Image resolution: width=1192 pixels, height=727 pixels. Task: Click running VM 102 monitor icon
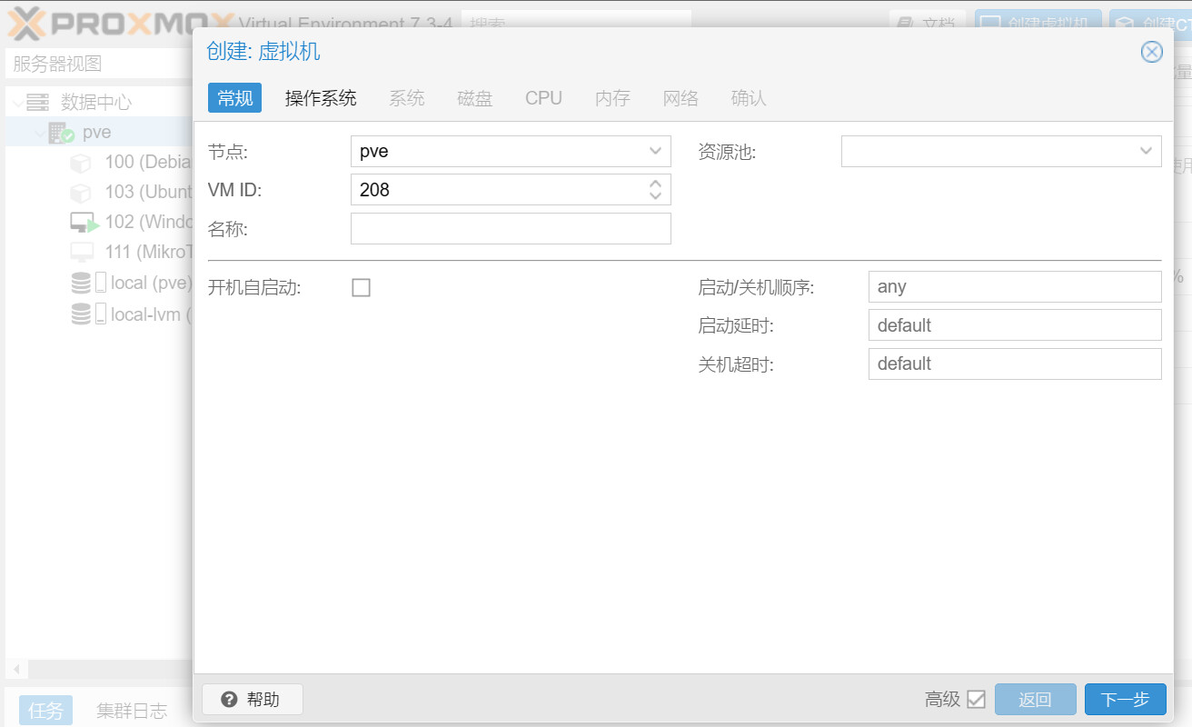(84, 222)
